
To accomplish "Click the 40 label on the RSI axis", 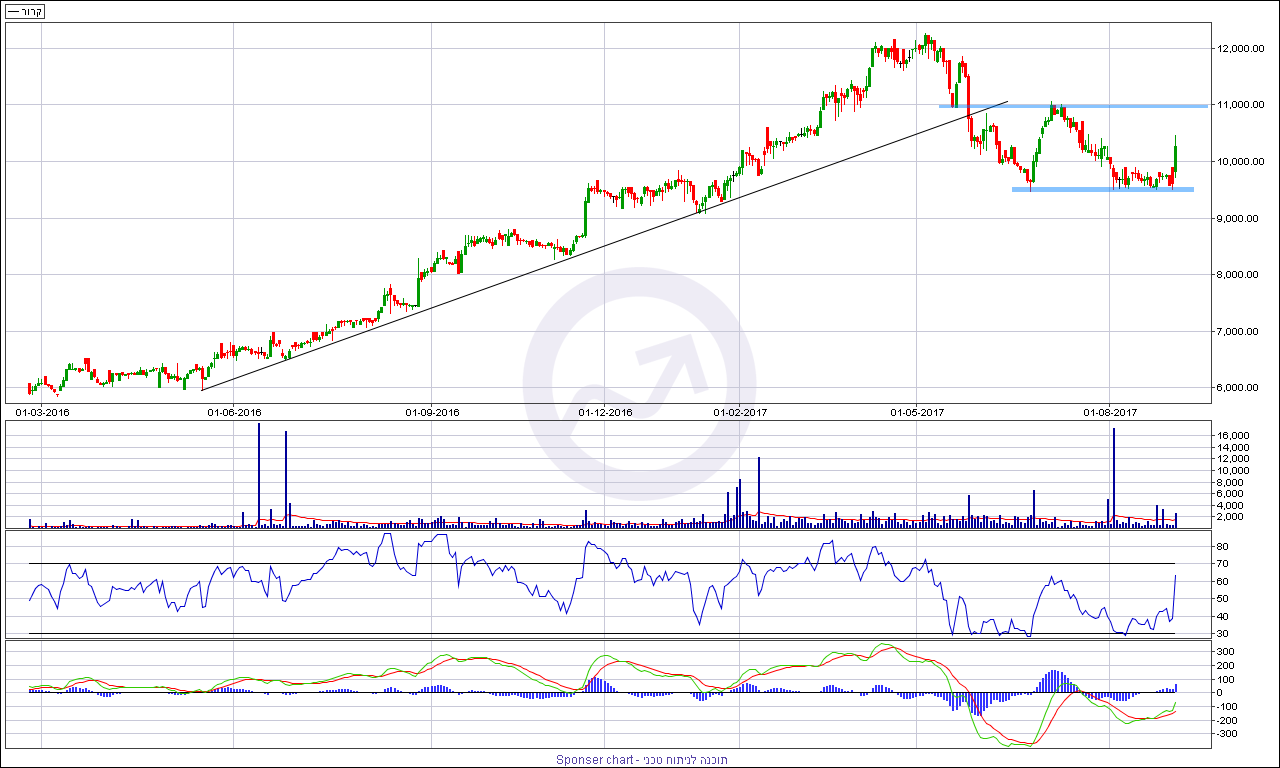I will (1222, 616).
